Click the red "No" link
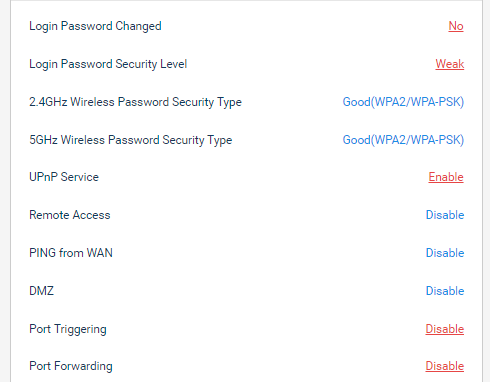The height and width of the screenshot is (382, 490). pyautogui.click(x=456, y=26)
